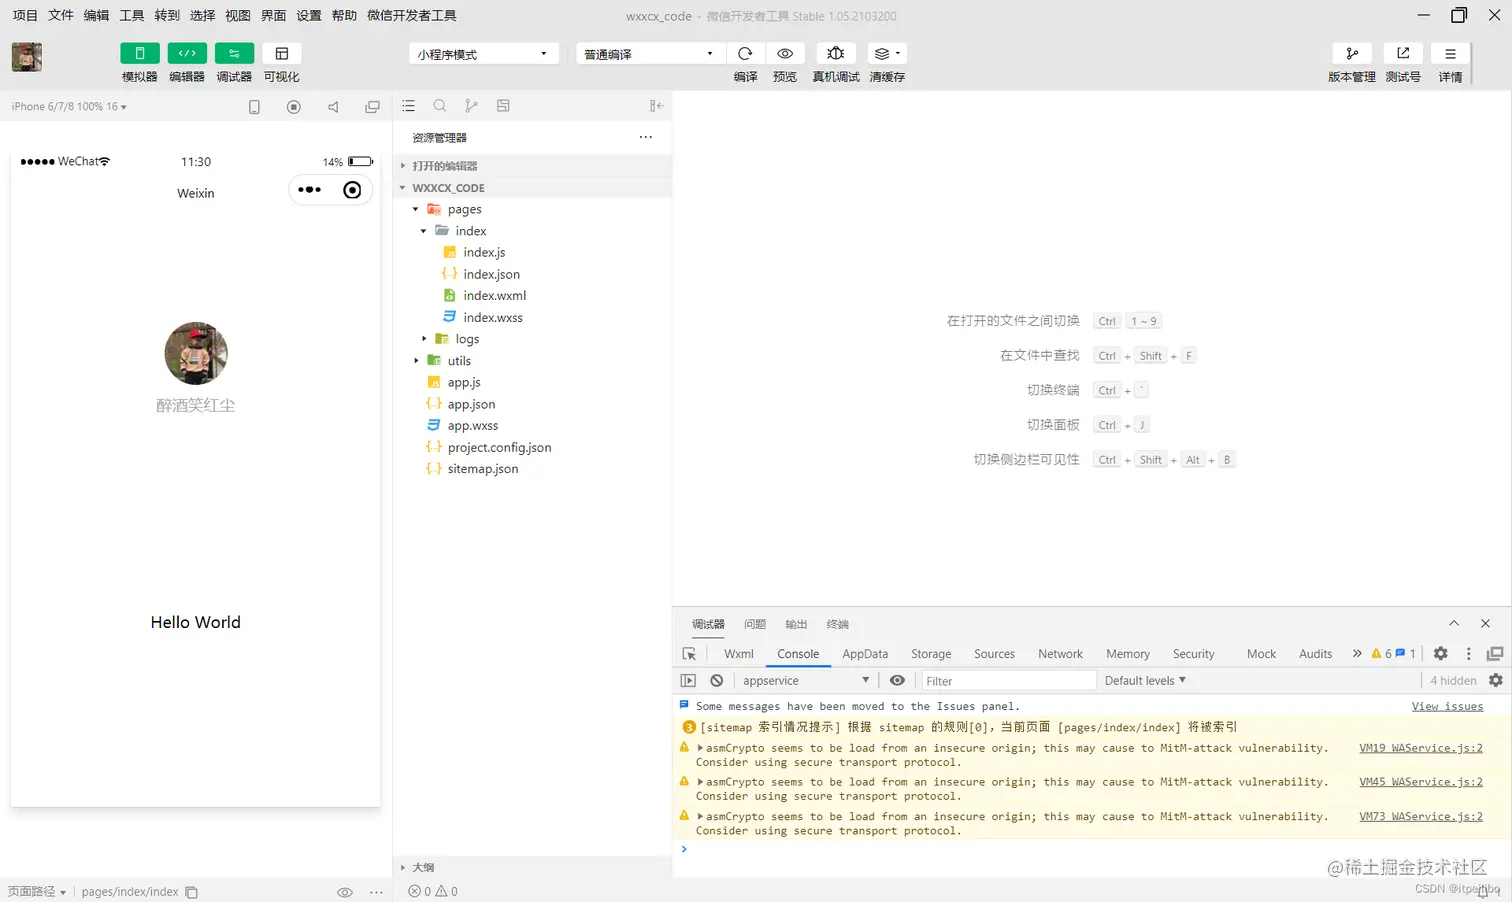Image resolution: width=1512 pixels, height=902 pixels.
Task: Toggle the Simulator (模拟器) panel button
Action: [140, 53]
